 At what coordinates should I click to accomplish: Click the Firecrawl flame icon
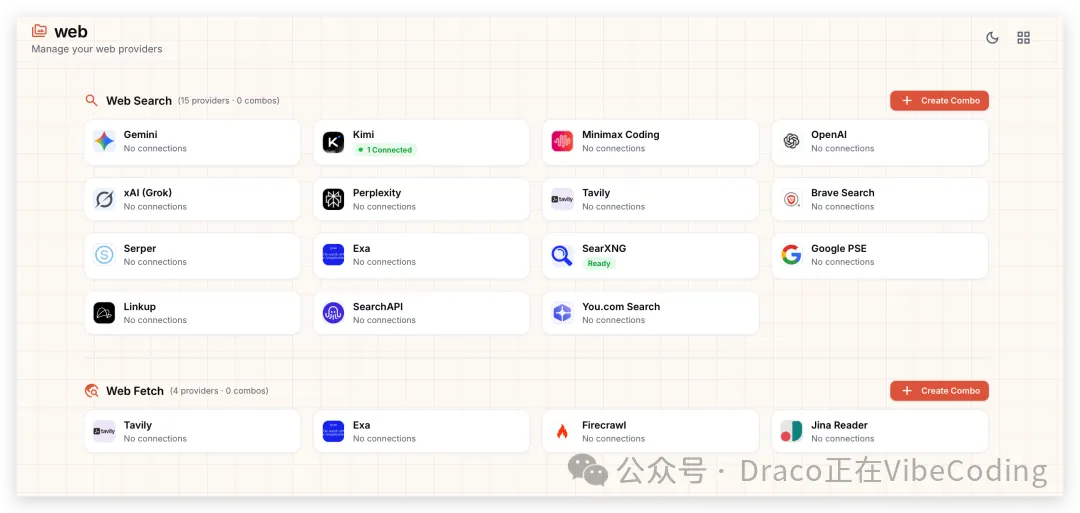pos(562,432)
